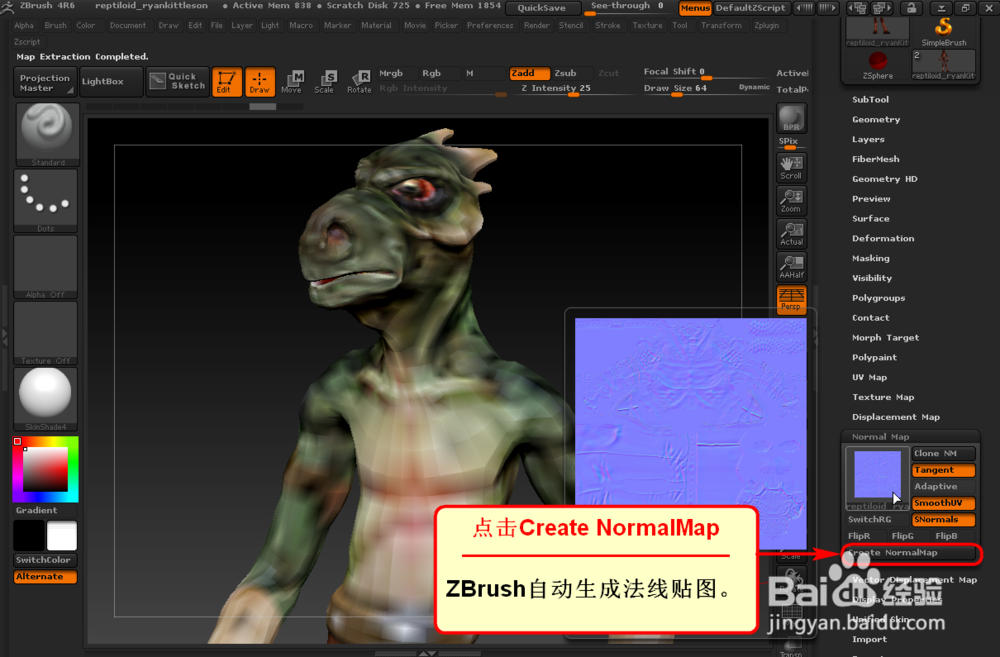Image resolution: width=1000 pixels, height=657 pixels.
Task: Click the QuickSave button
Action: point(542,8)
